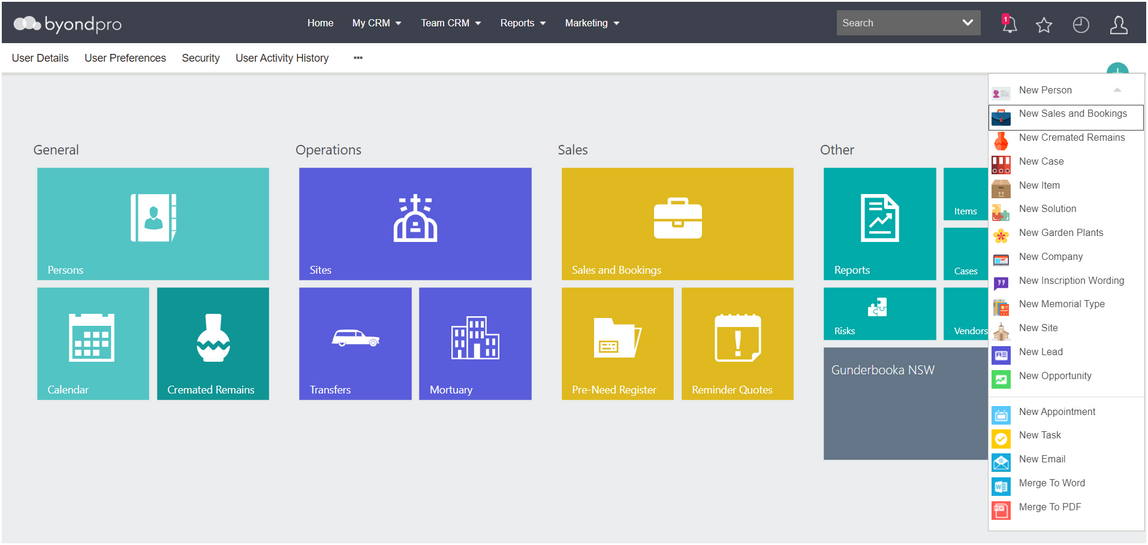Open the Vendors tile
Image resolution: width=1148 pixels, height=545 pixels.
click(x=966, y=314)
